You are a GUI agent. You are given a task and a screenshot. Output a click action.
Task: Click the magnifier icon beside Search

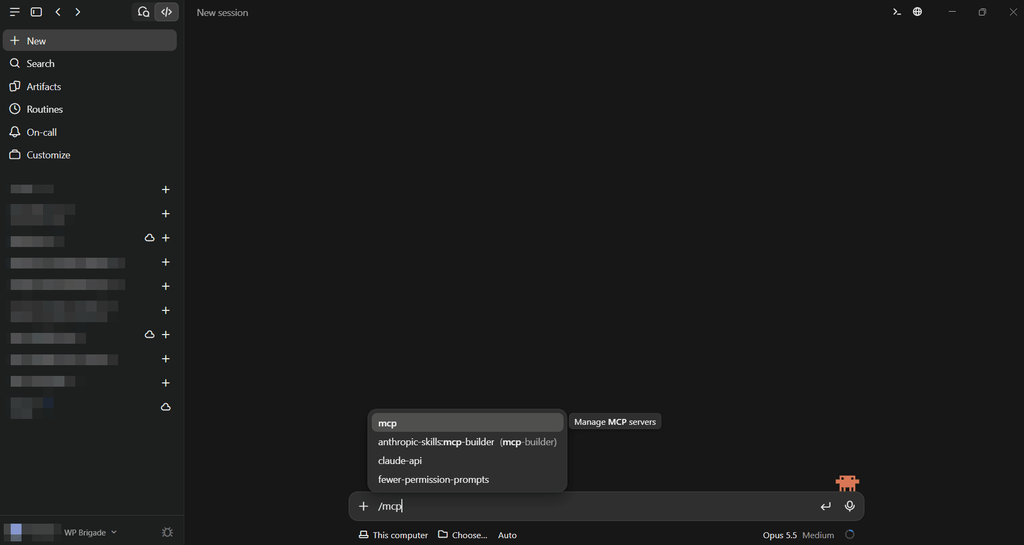click(14, 63)
